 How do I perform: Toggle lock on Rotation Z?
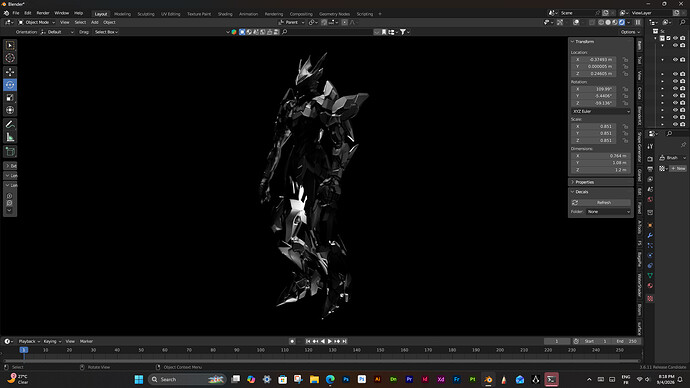point(625,103)
